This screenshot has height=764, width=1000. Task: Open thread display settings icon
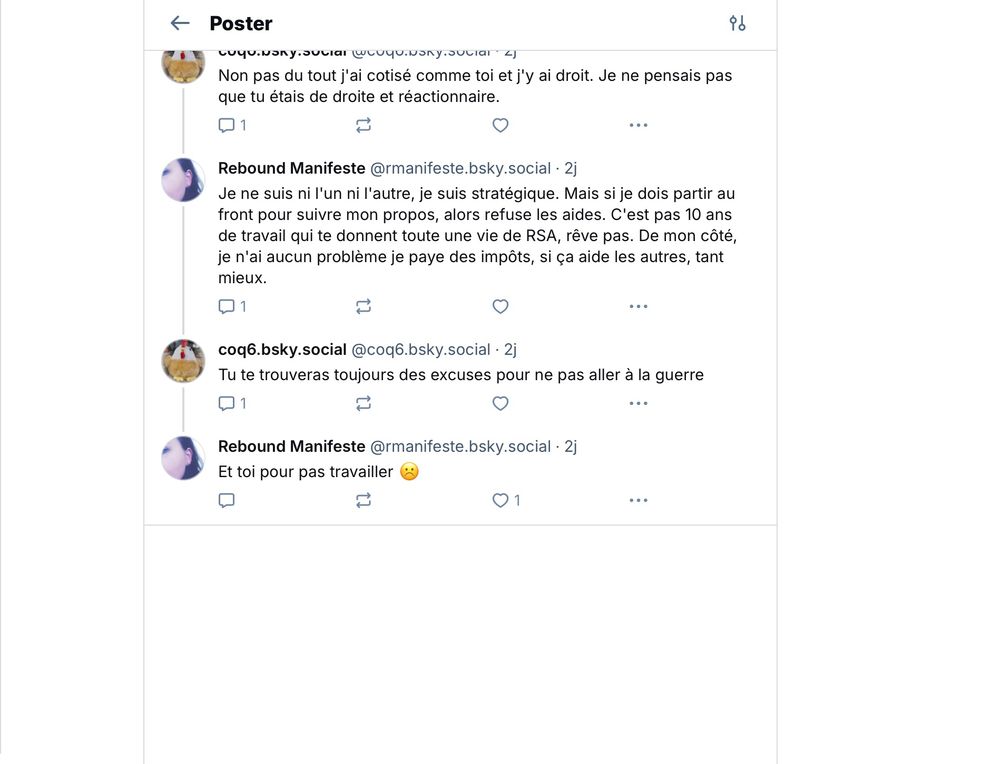(737, 23)
